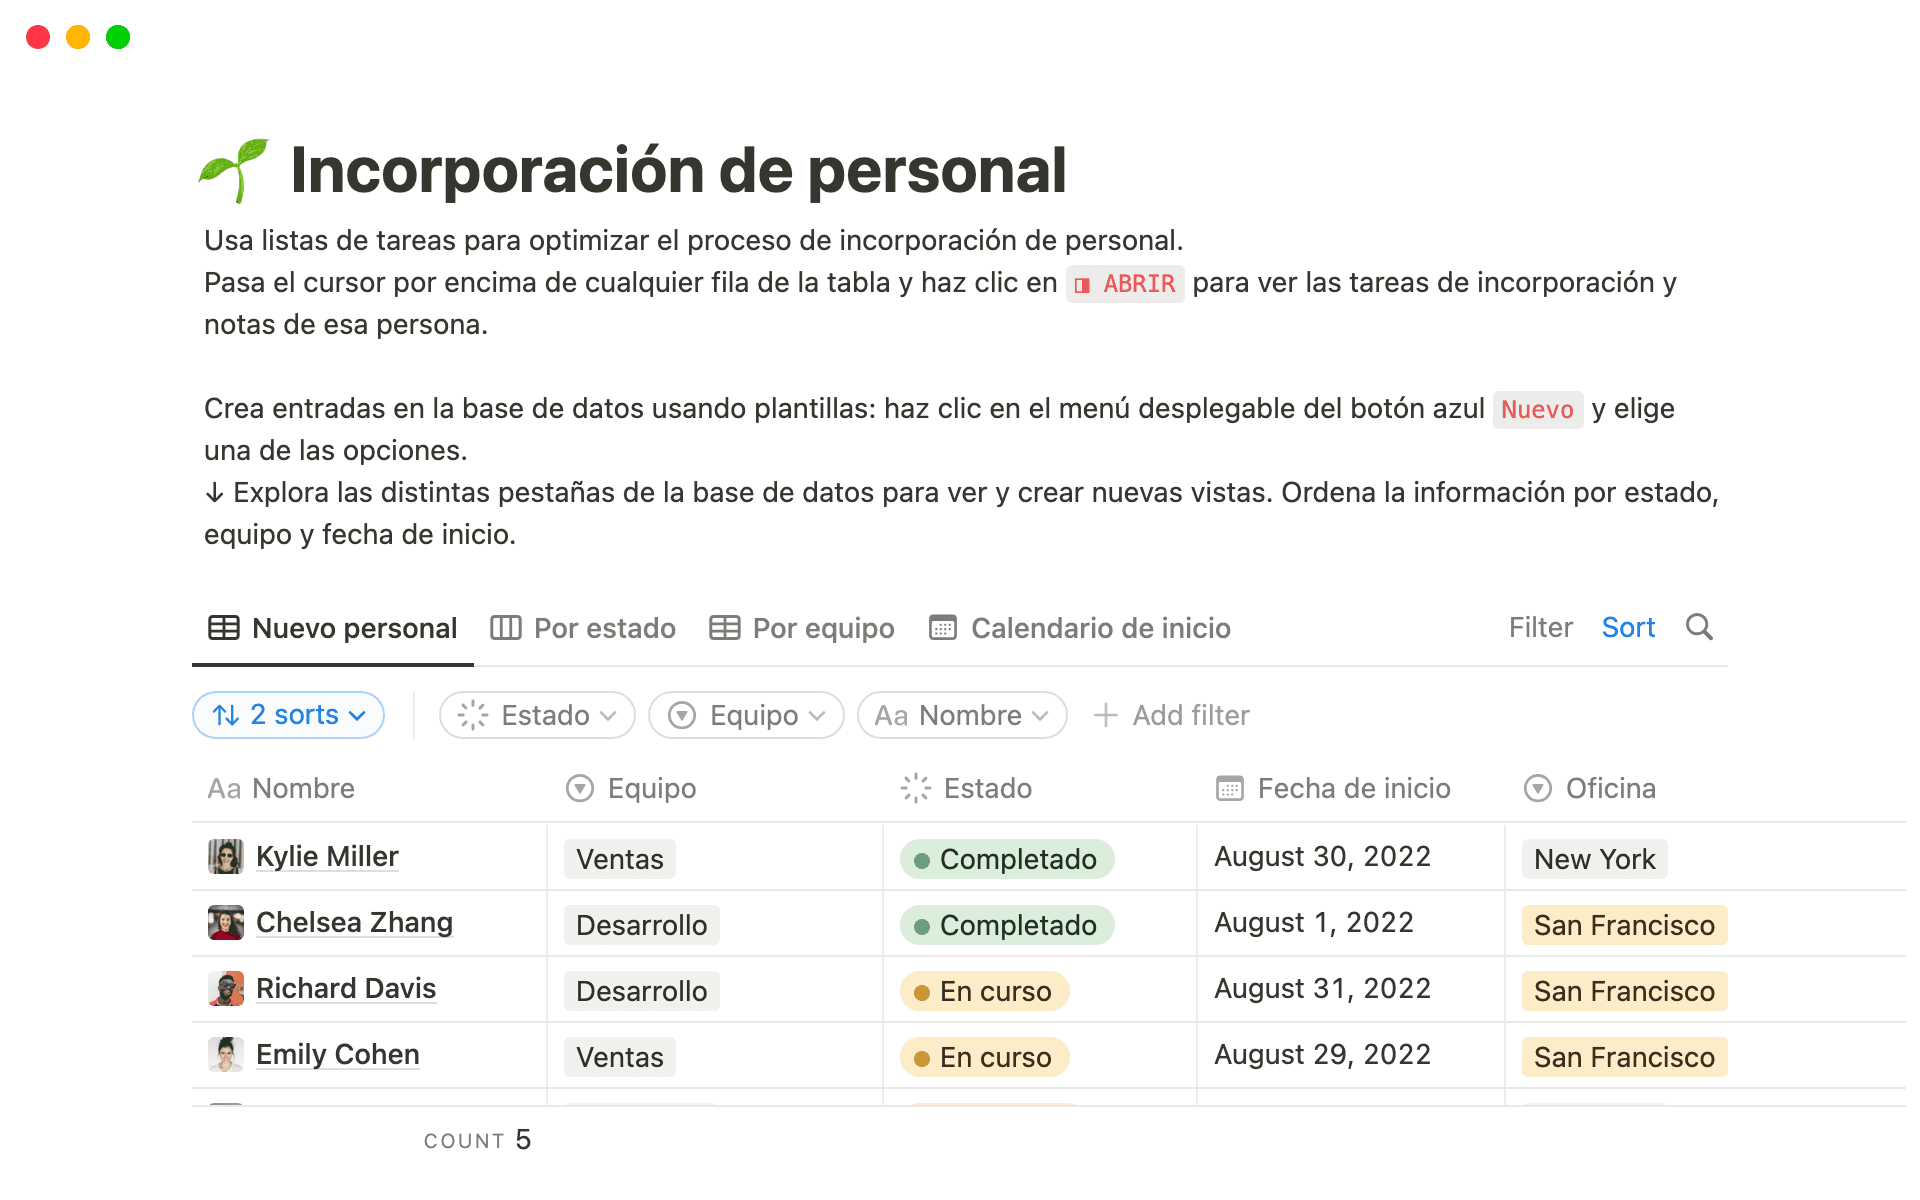1920x1200 pixels.
Task: Open the Equipo filter dropdown
Action: click(x=745, y=715)
